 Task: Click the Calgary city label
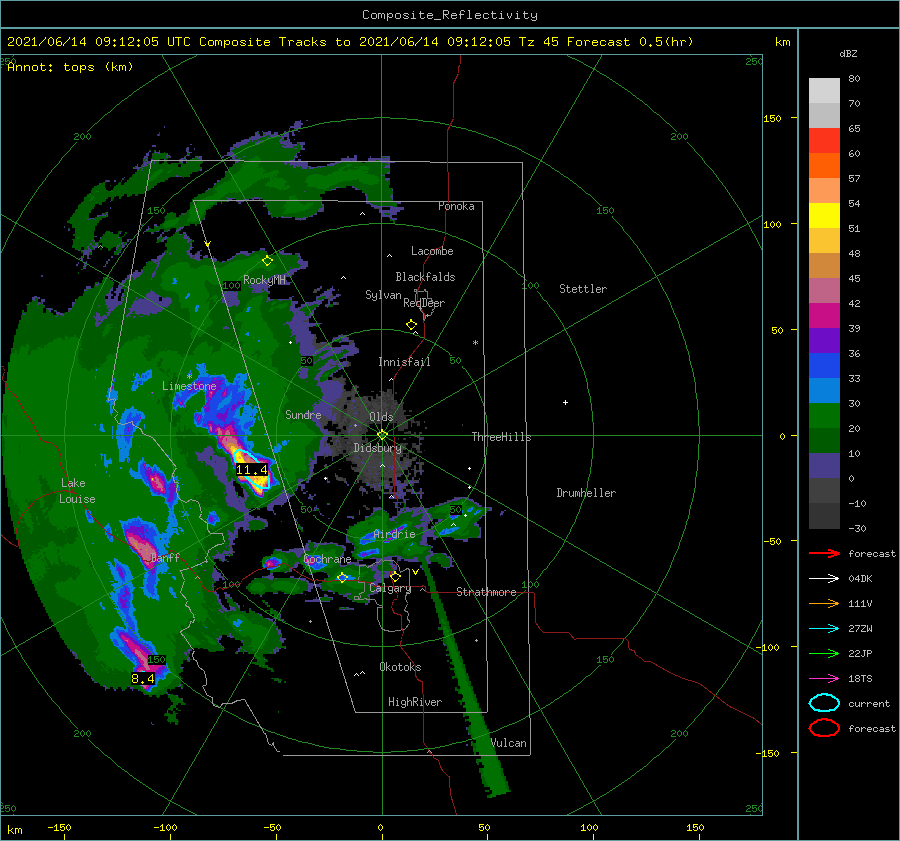pos(390,588)
